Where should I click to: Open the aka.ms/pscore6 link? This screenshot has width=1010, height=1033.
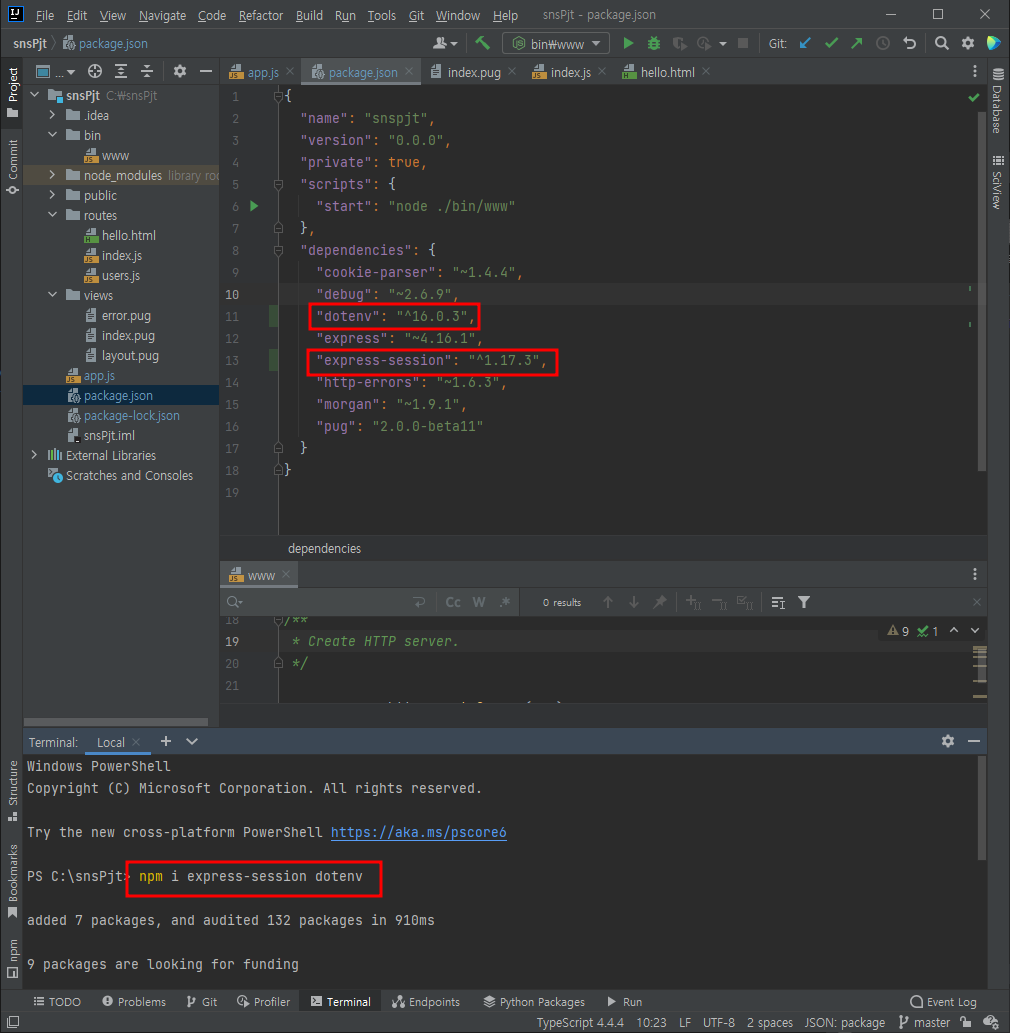418,833
